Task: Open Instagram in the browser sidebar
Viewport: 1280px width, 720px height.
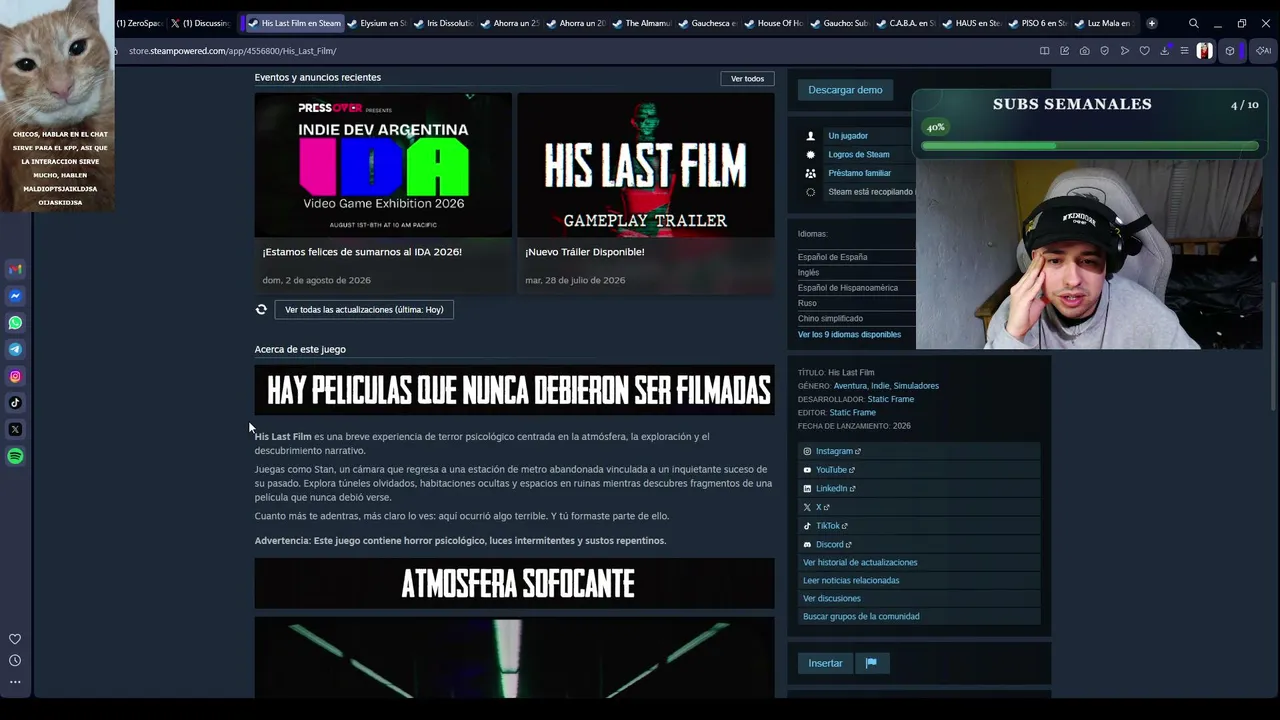Action: click(x=15, y=376)
